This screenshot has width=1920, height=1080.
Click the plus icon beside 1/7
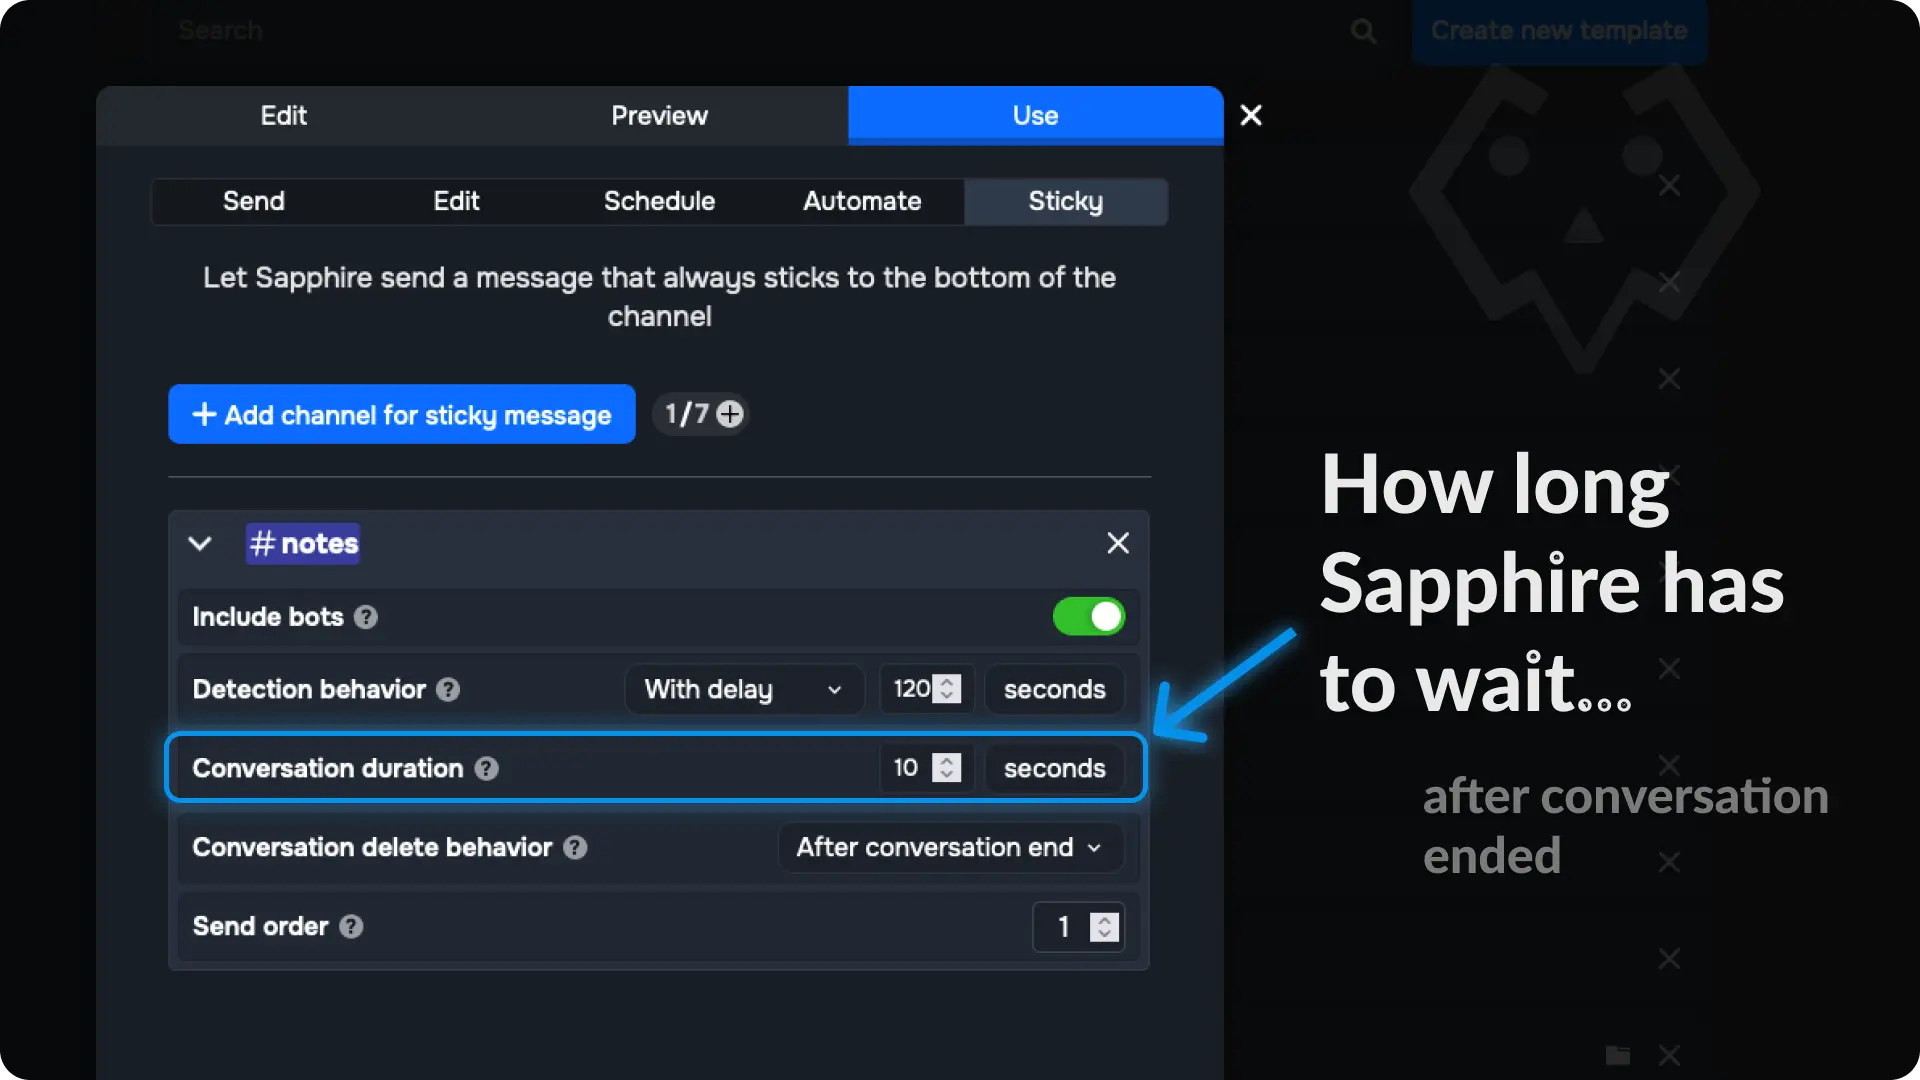[x=730, y=414]
